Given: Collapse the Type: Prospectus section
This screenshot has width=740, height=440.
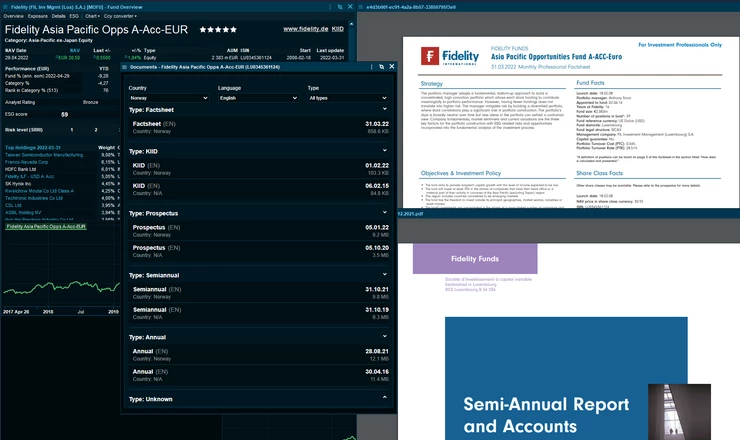Looking at the screenshot, I should 385,212.
